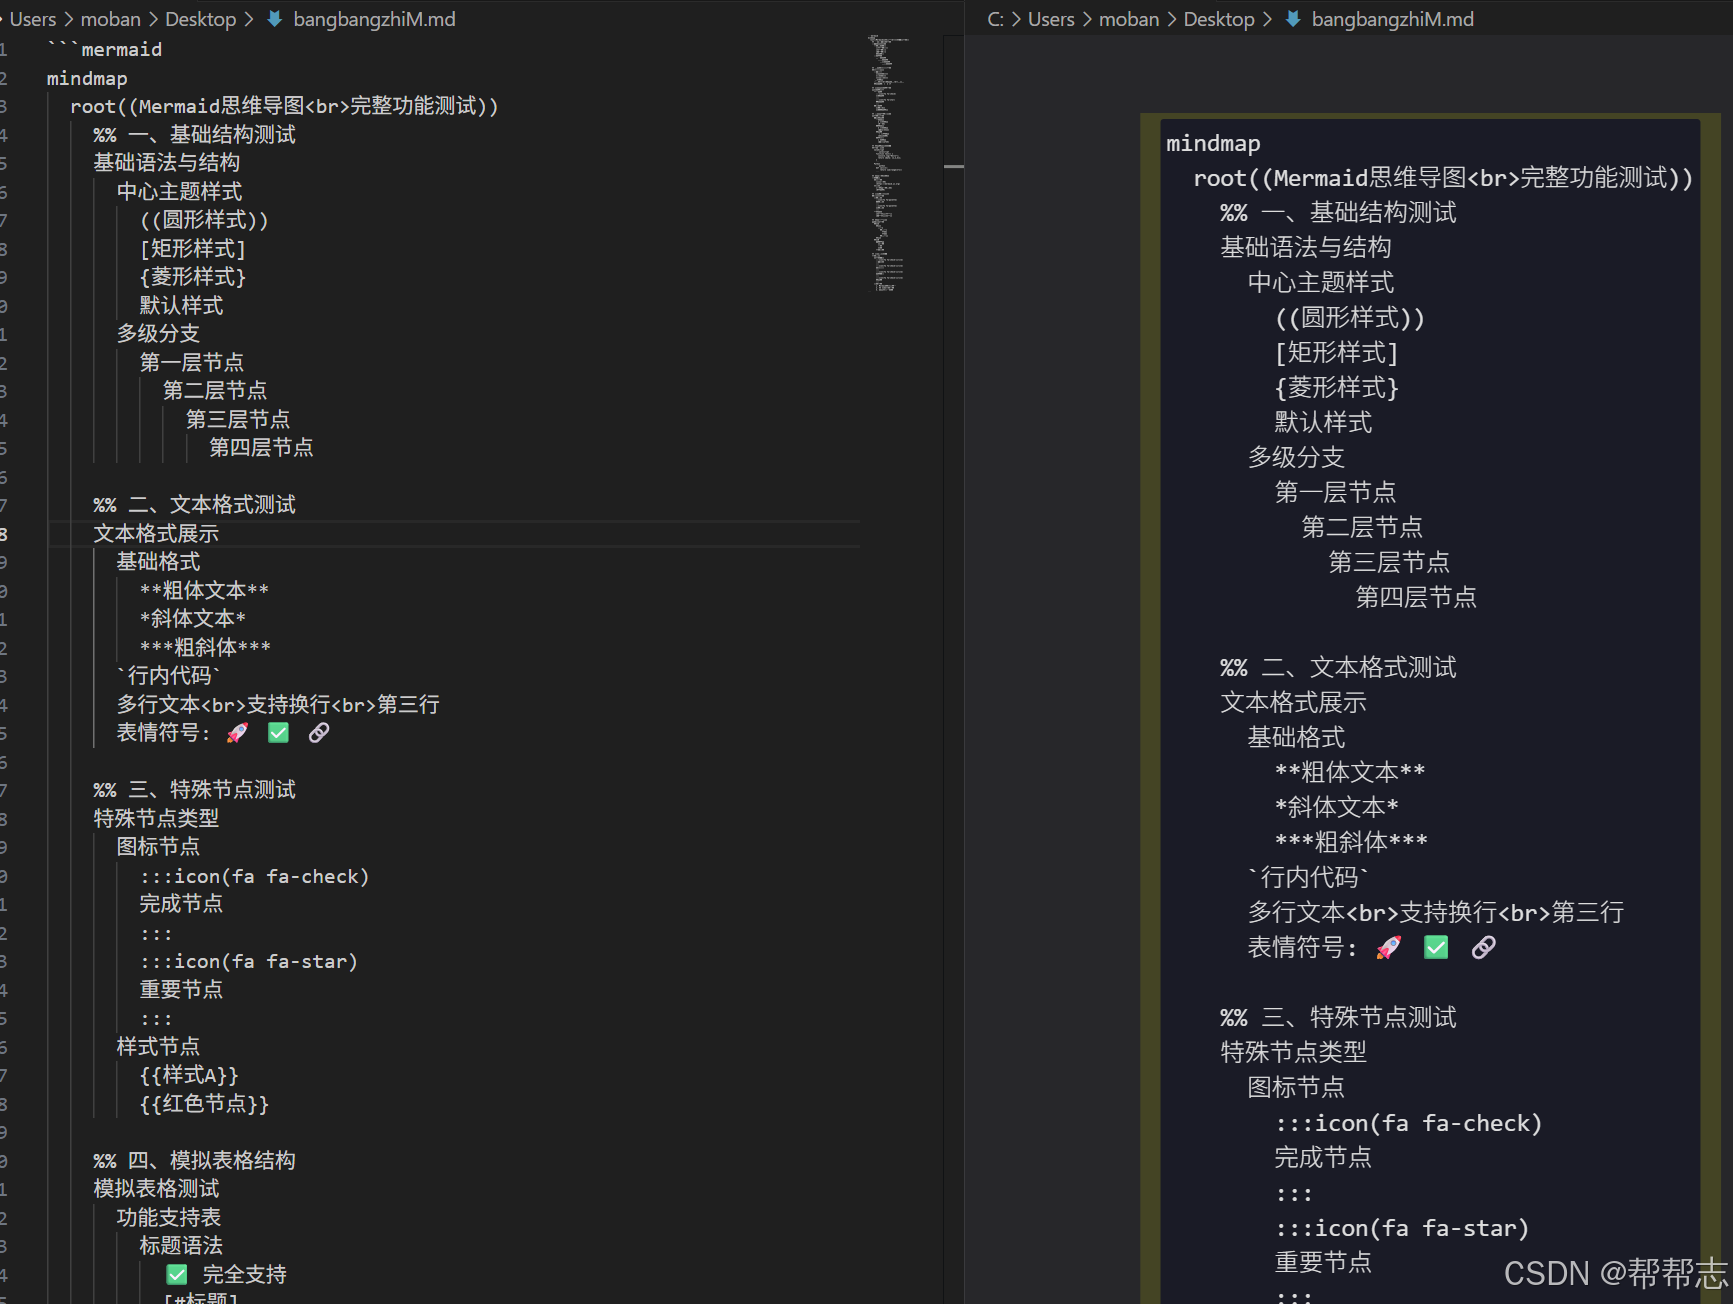
Task: Click '`行内代码`' in the editor
Action: (x=168, y=675)
